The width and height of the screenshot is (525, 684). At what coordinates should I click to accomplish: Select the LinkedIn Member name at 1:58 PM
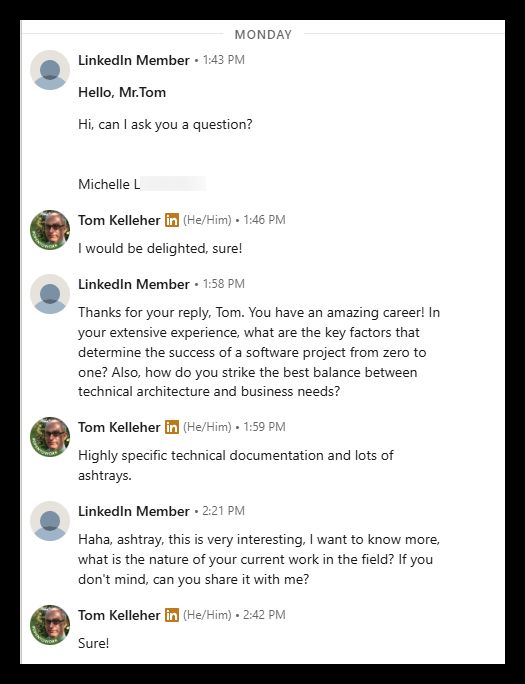[x=134, y=284]
